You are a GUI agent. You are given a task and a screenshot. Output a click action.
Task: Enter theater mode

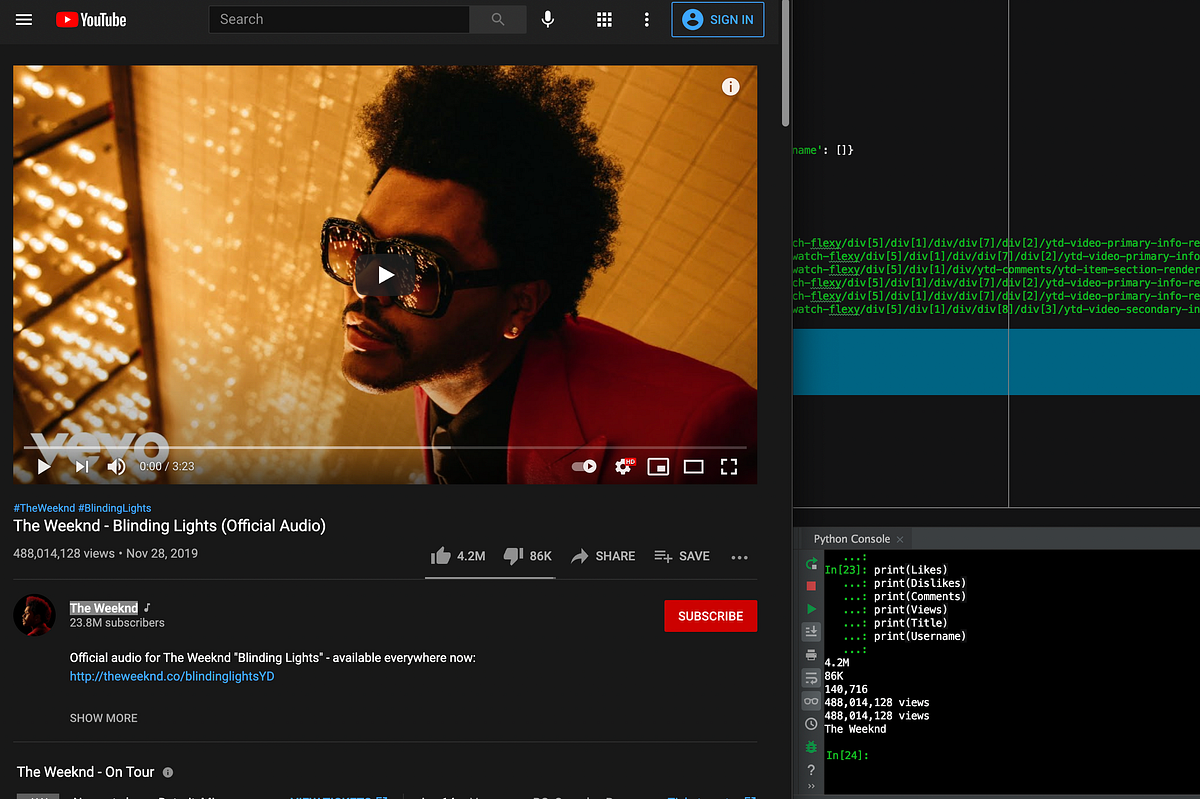[x=694, y=466]
